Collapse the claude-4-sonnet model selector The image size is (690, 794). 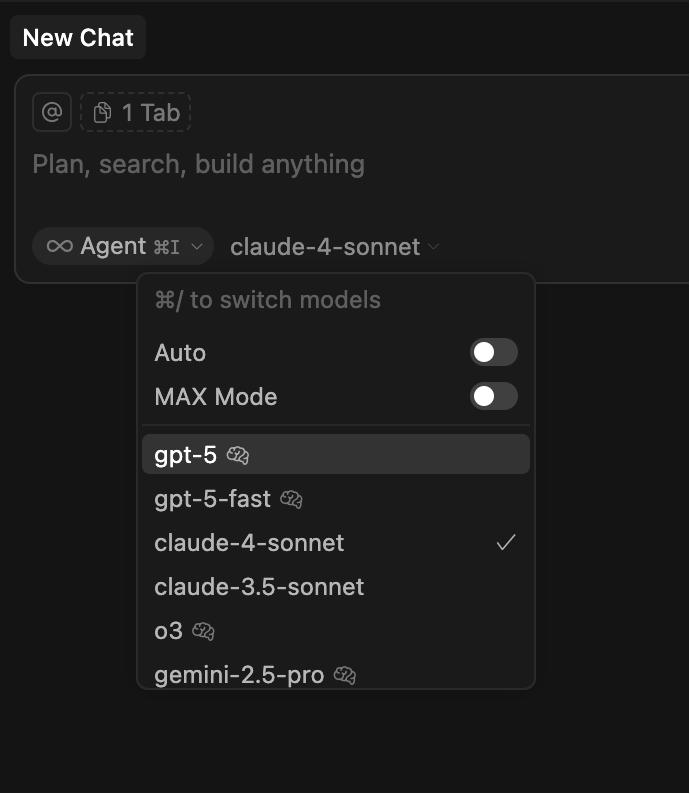[335, 246]
